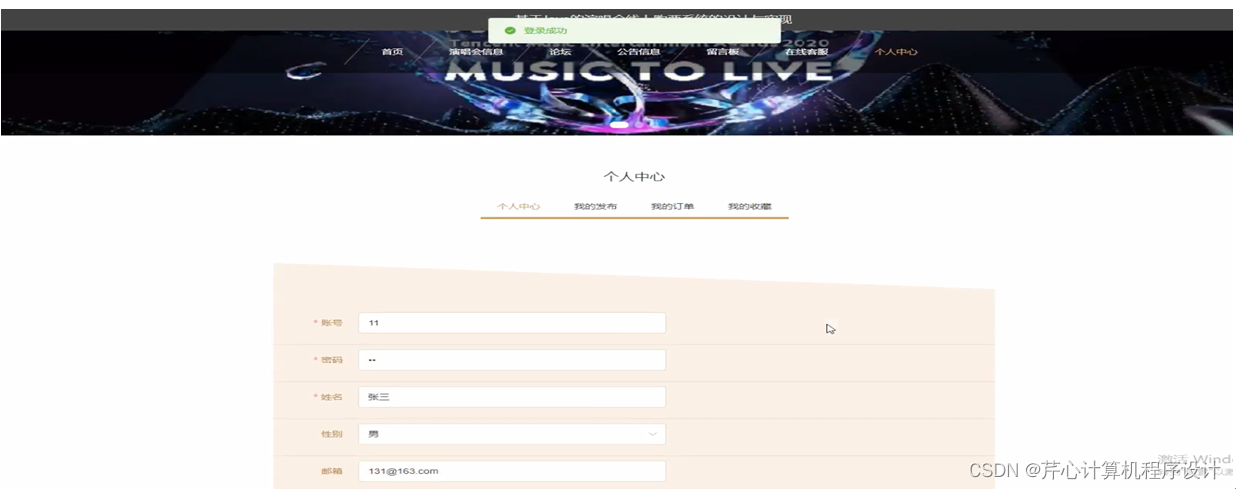Open 演唱会信息 in the top navigation

click(476, 52)
